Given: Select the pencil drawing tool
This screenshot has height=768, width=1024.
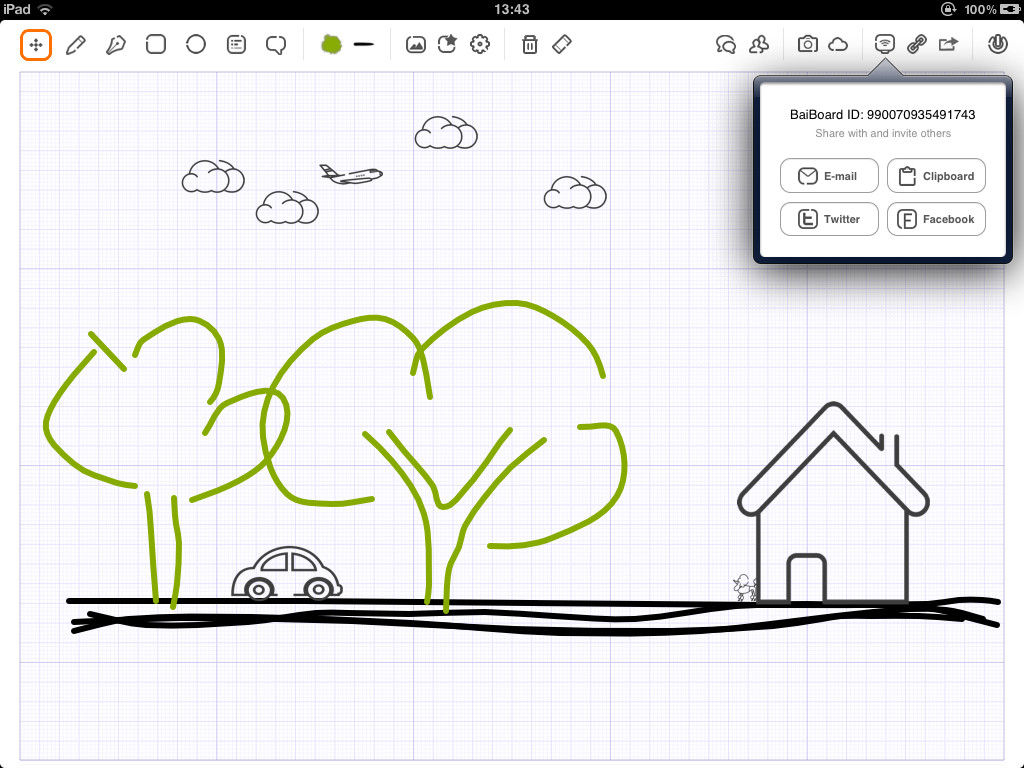Looking at the screenshot, I should tap(76, 45).
